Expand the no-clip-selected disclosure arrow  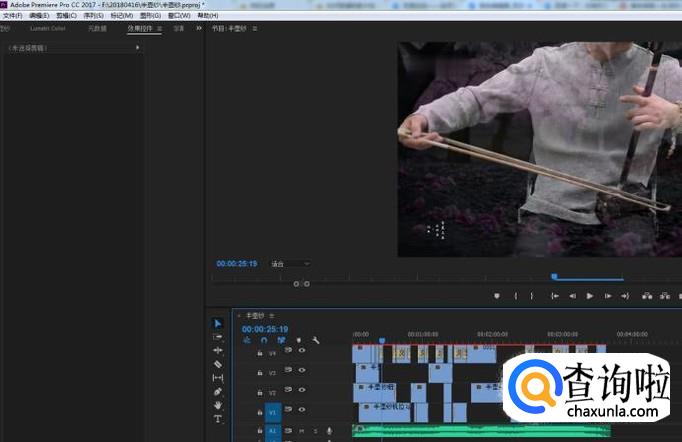137,47
